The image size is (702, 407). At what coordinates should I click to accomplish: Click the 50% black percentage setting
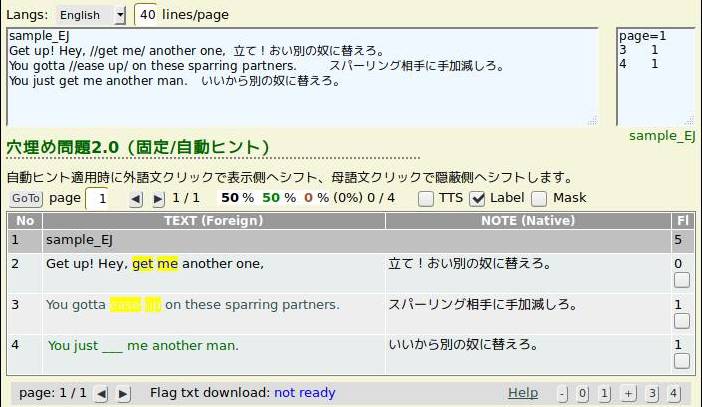pyautogui.click(x=236, y=198)
